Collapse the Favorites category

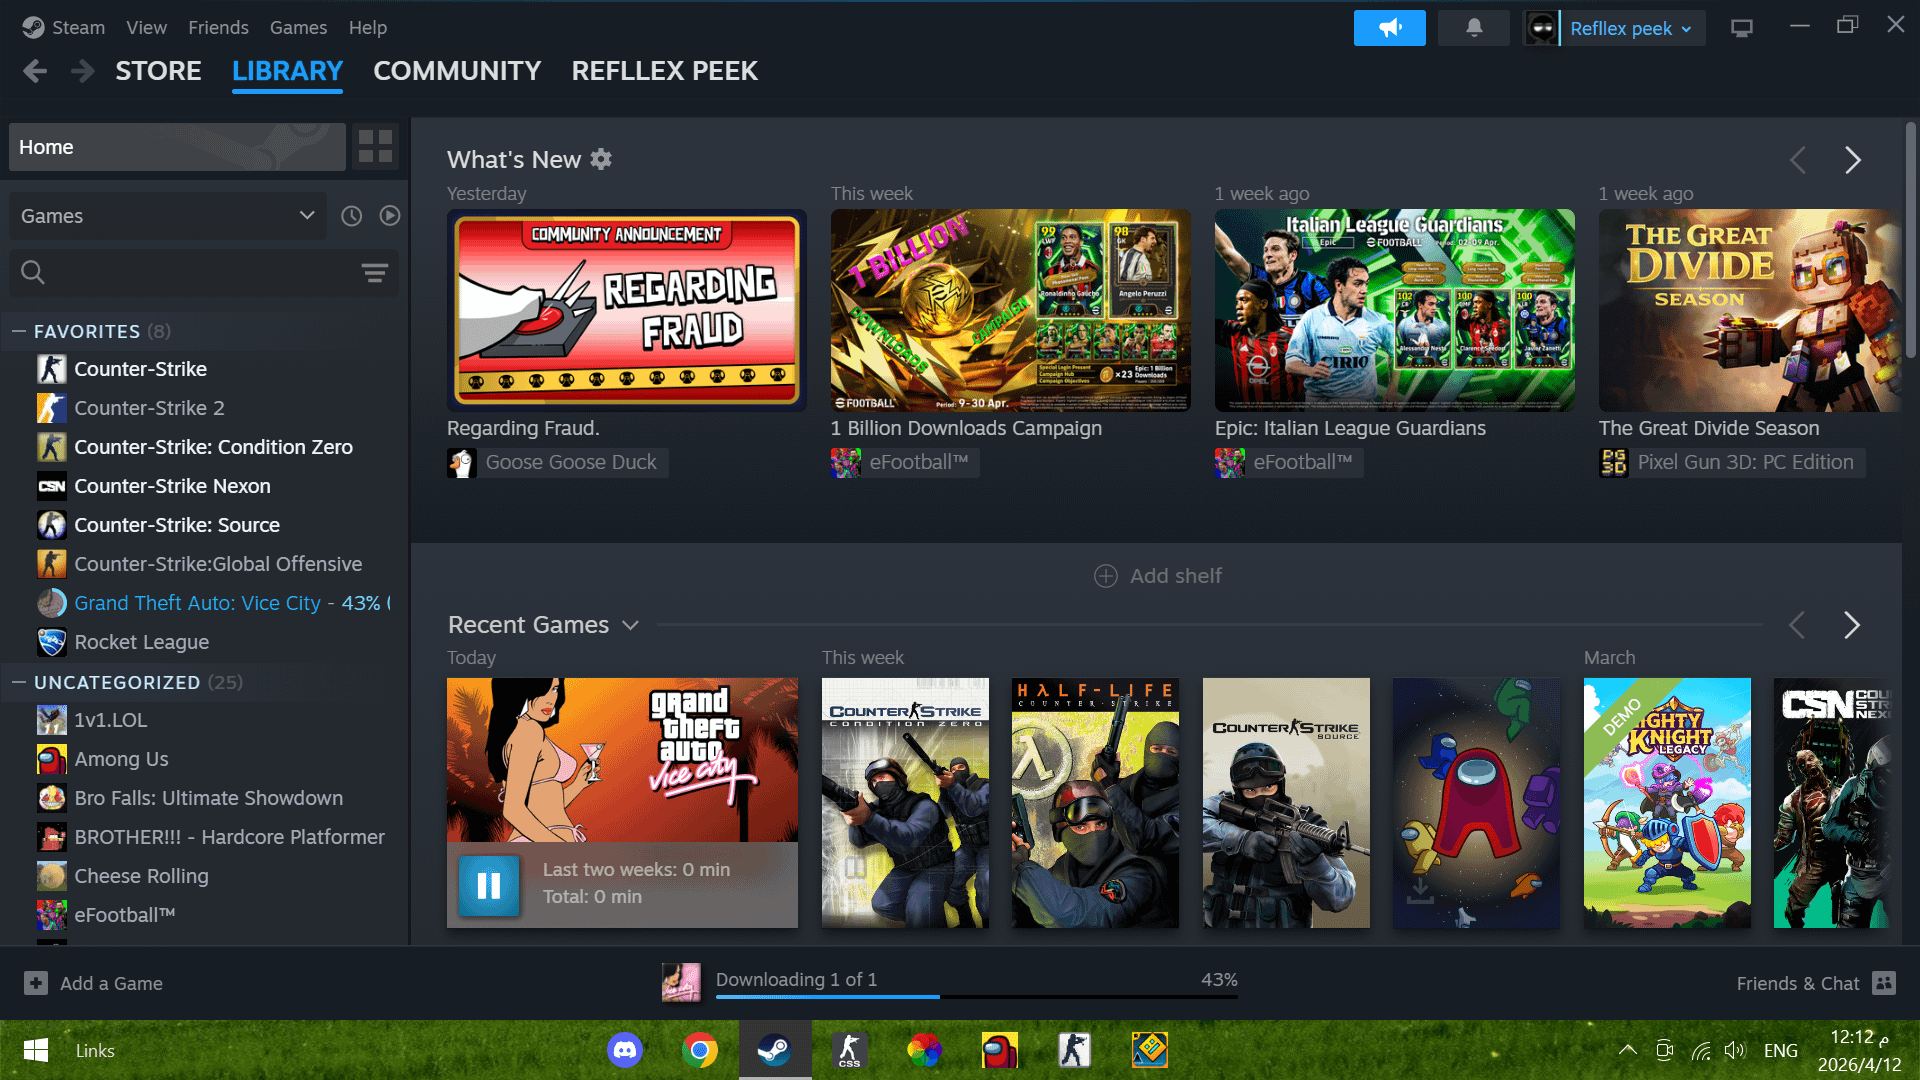click(x=19, y=331)
